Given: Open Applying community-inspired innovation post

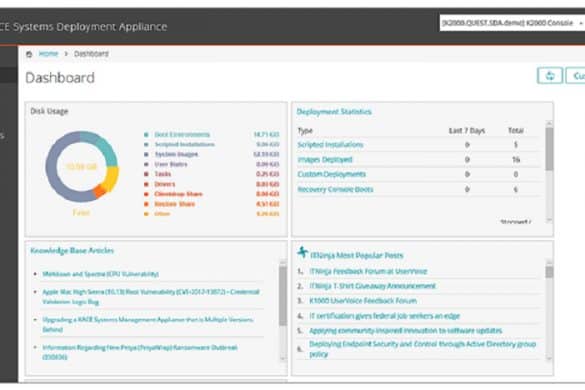Looking at the screenshot, I should [x=406, y=331].
